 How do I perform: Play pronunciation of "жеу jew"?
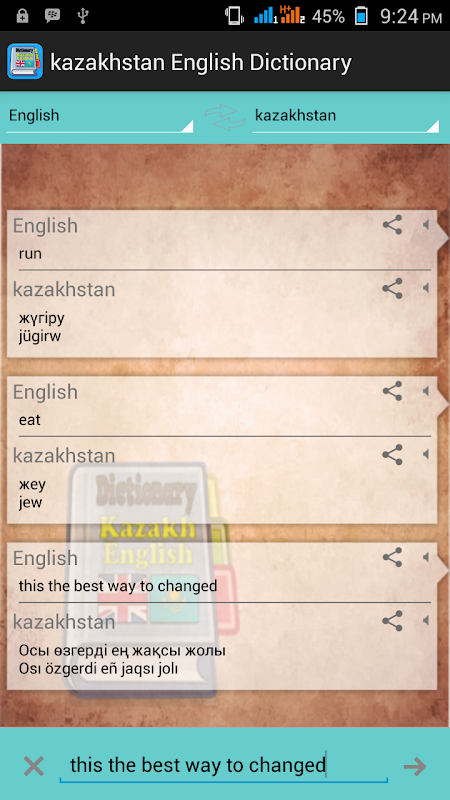click(x=426, y=454)
